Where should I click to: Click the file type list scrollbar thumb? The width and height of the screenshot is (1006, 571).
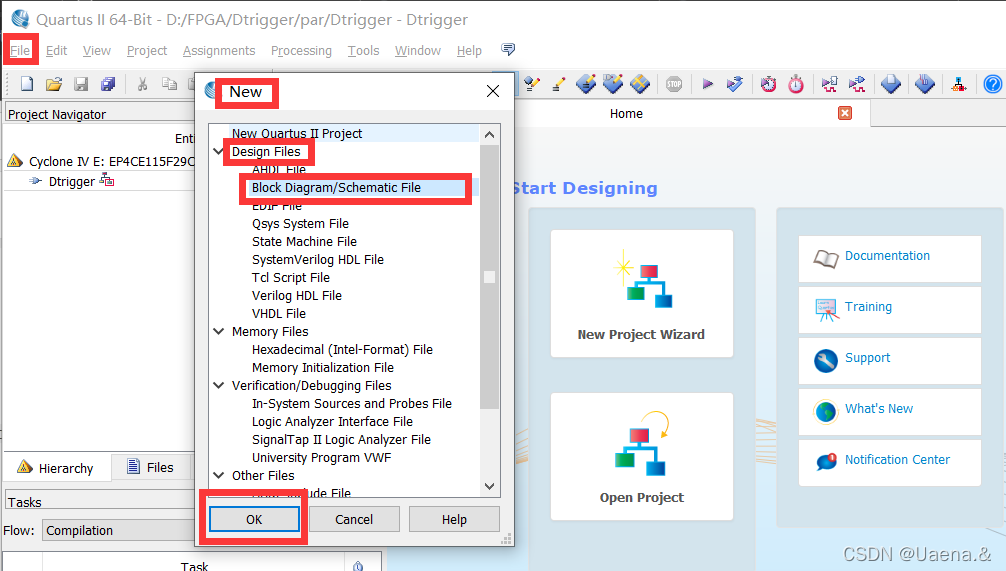point(490,277)
